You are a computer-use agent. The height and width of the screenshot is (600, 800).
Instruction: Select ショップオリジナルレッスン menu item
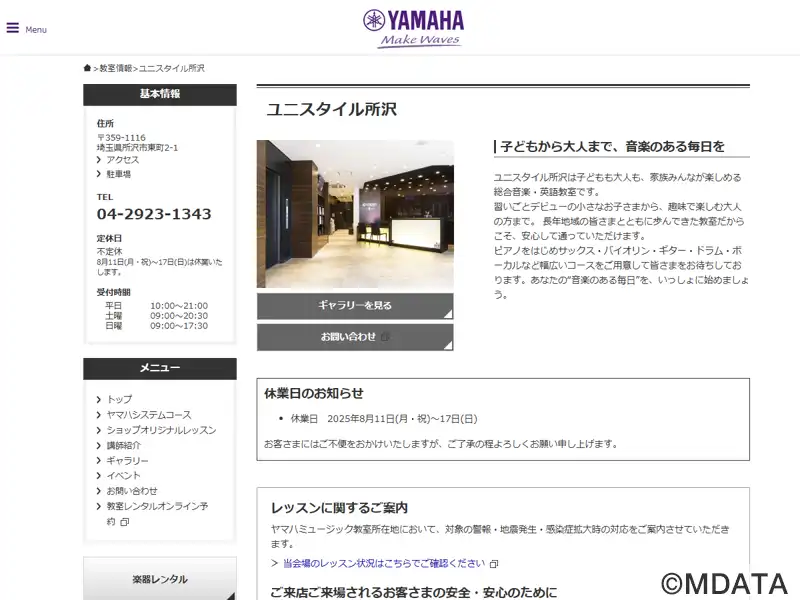(x=161, y=430)
